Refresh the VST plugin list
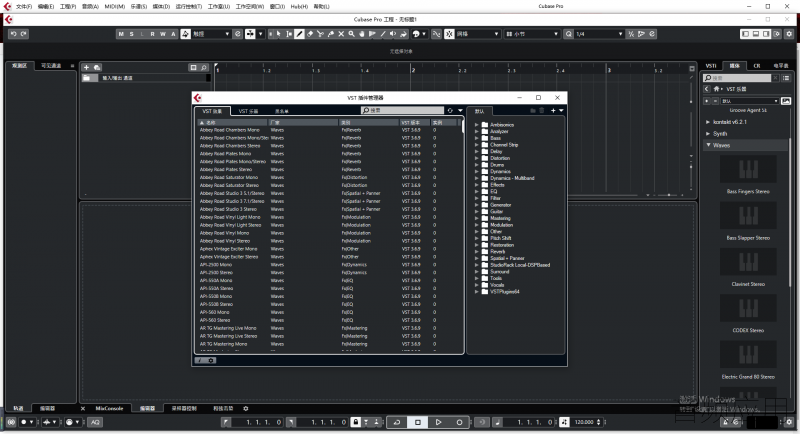This screenshot has width=800, height=434. pyautogui.click(x=450, y=110)
